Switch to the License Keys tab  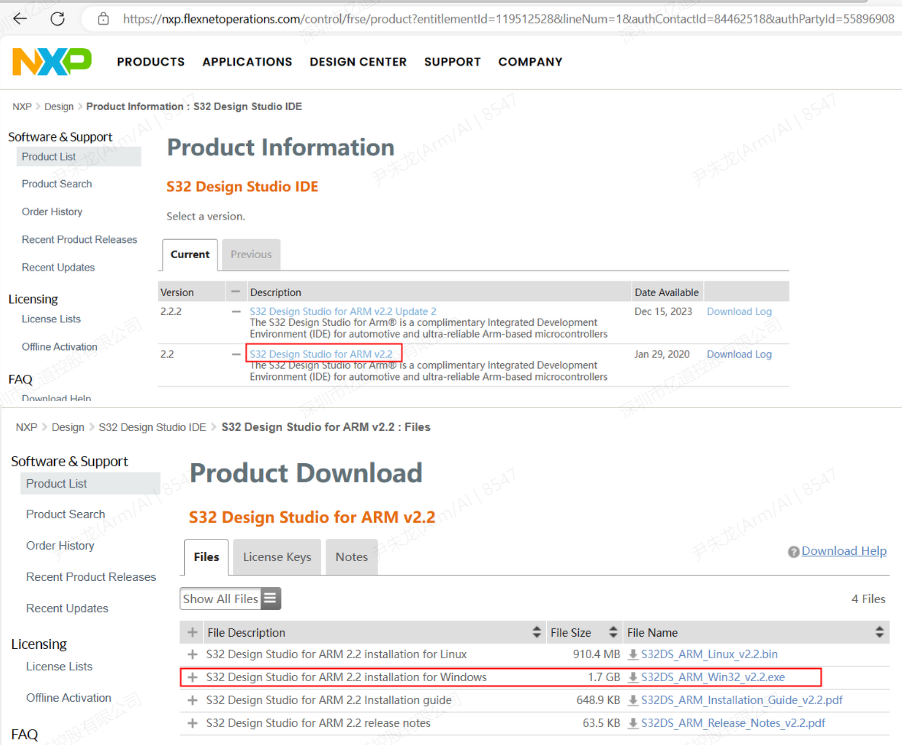(277, 557)
